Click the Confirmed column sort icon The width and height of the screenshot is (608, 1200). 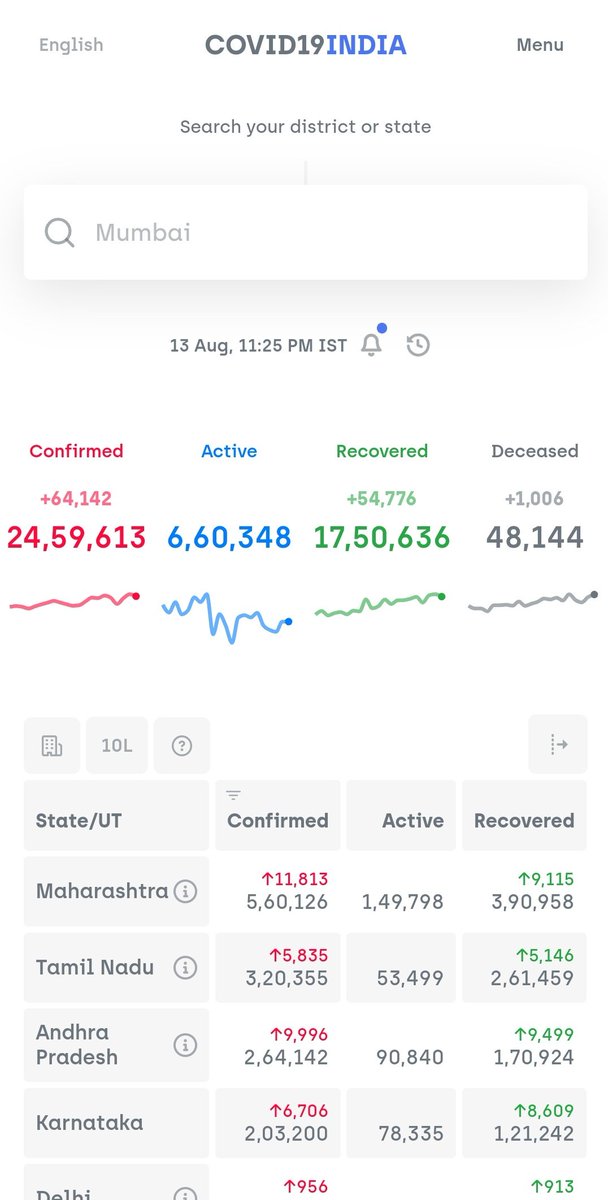[234, 796]
